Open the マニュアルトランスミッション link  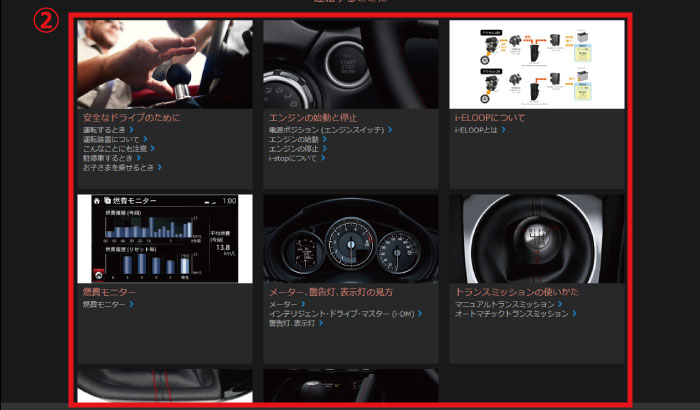coord(506,303)
